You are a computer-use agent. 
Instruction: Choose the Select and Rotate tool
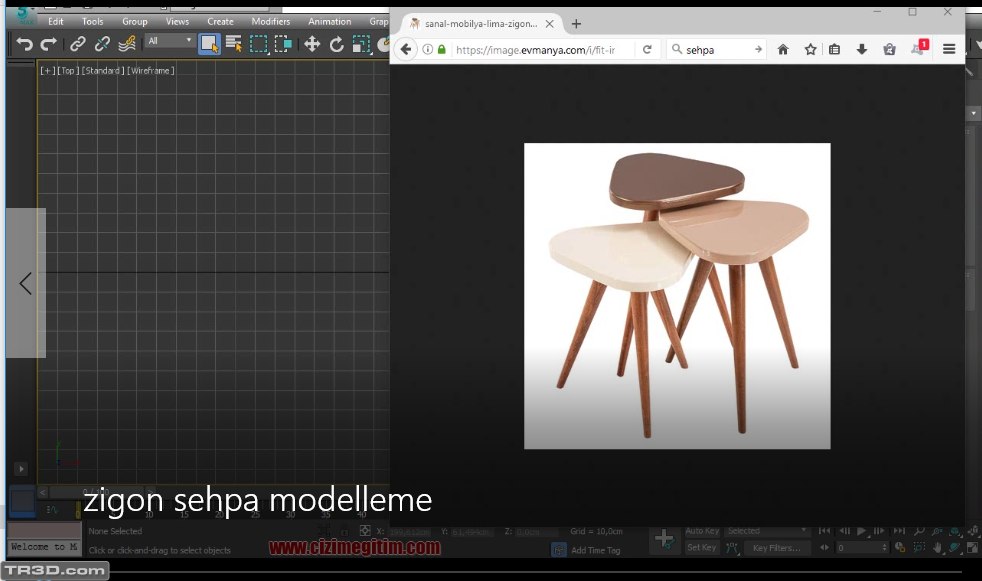(337, 44)
